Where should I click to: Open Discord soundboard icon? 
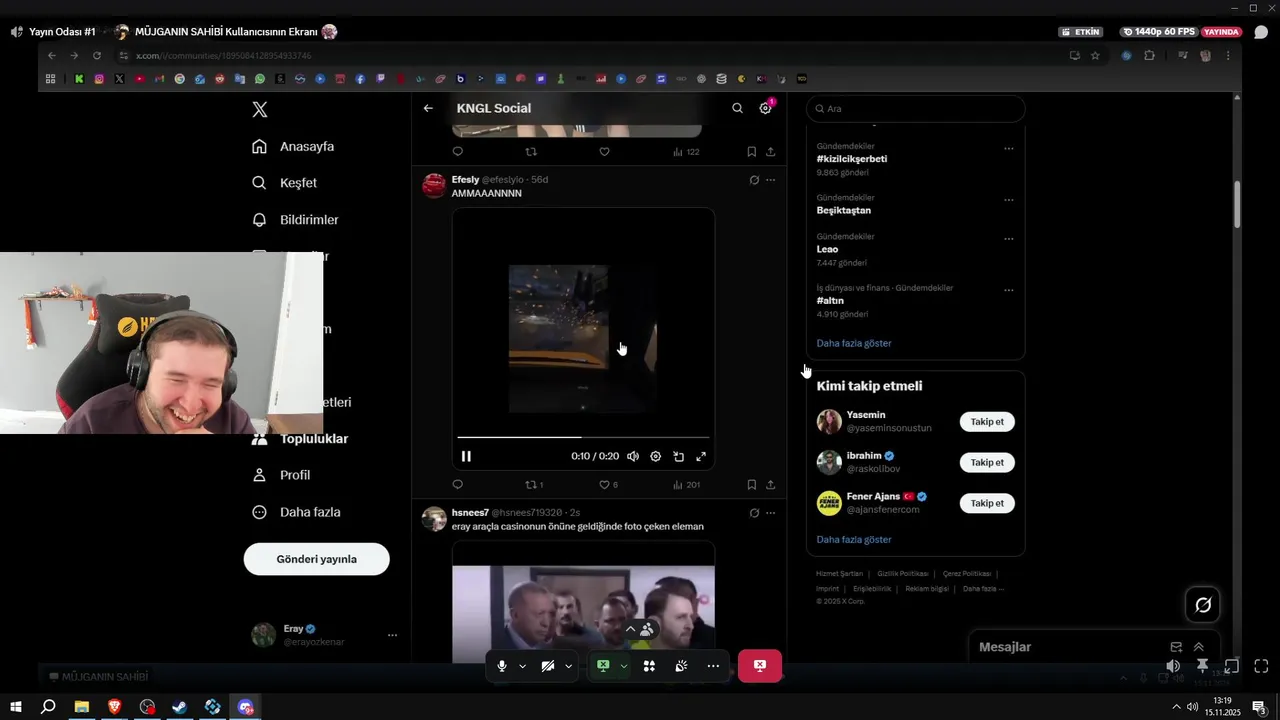(x=681, y=666)
